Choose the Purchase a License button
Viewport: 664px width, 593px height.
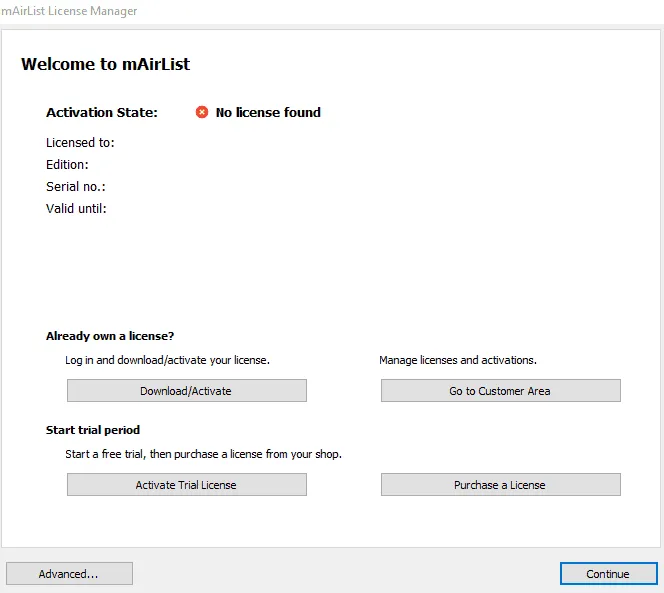tap(500, 485)
